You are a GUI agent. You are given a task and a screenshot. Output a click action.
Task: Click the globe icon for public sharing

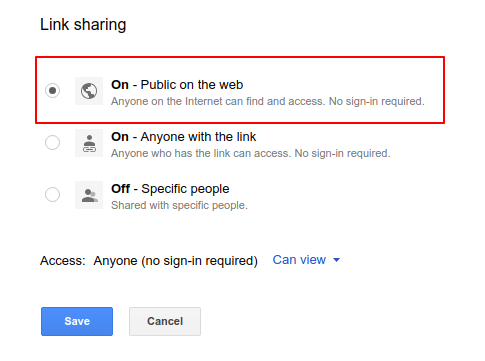click(89, 91)
